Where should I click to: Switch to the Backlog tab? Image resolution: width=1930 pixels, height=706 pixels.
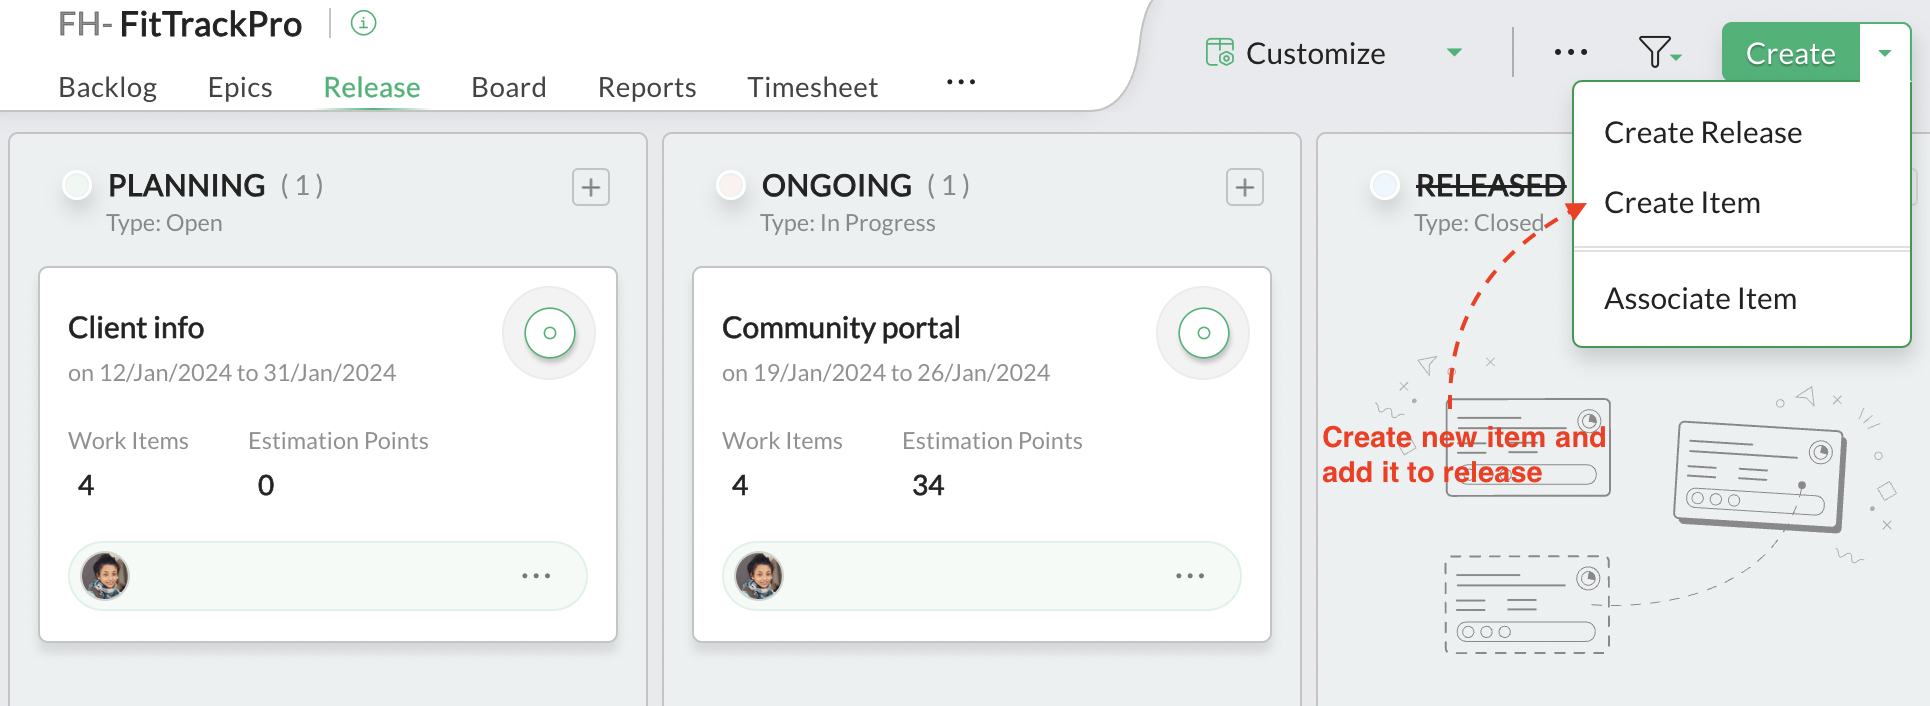click(x=108, y=88)
